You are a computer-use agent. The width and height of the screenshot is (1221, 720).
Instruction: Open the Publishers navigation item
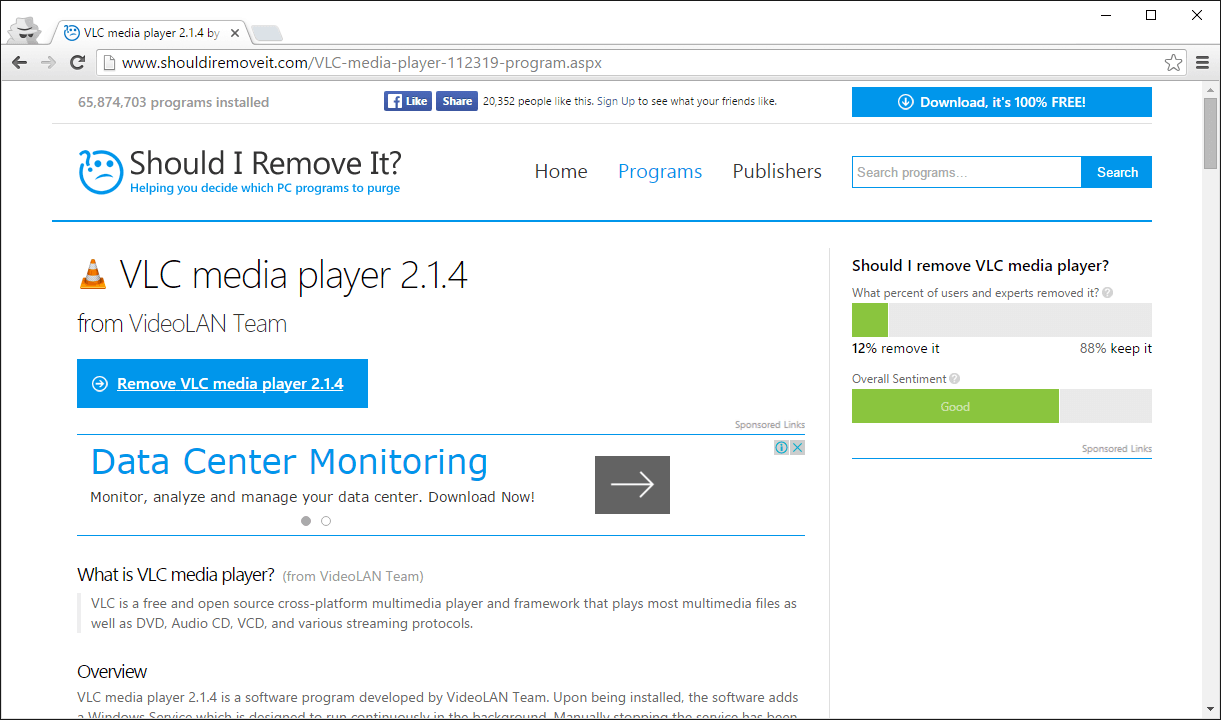pyautogui.click(x=777, y=171)
